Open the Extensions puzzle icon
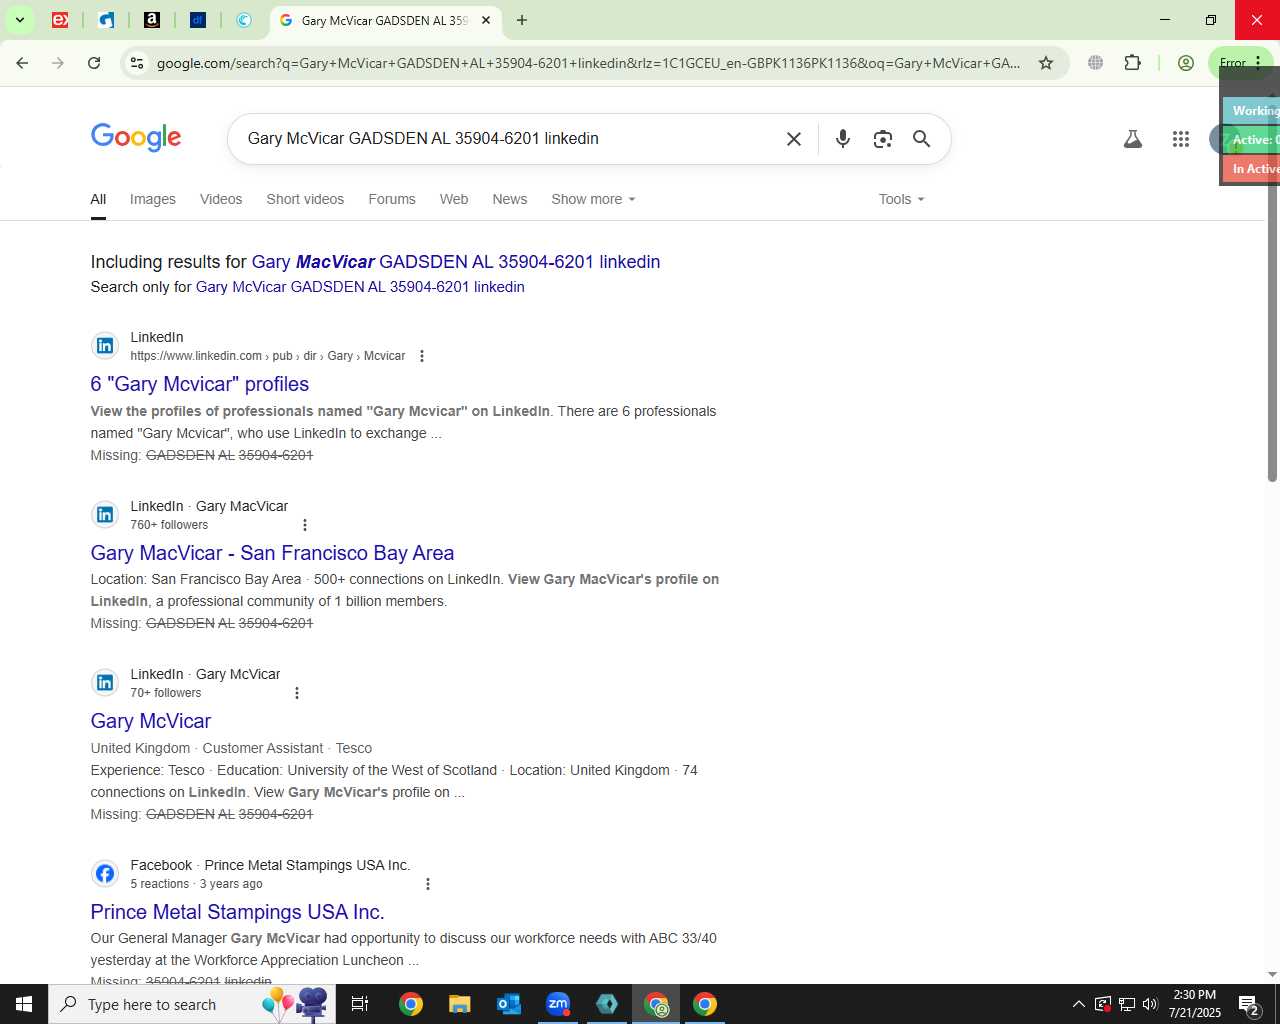This screenshot has width=1280, height=1024. point(1132,63)
